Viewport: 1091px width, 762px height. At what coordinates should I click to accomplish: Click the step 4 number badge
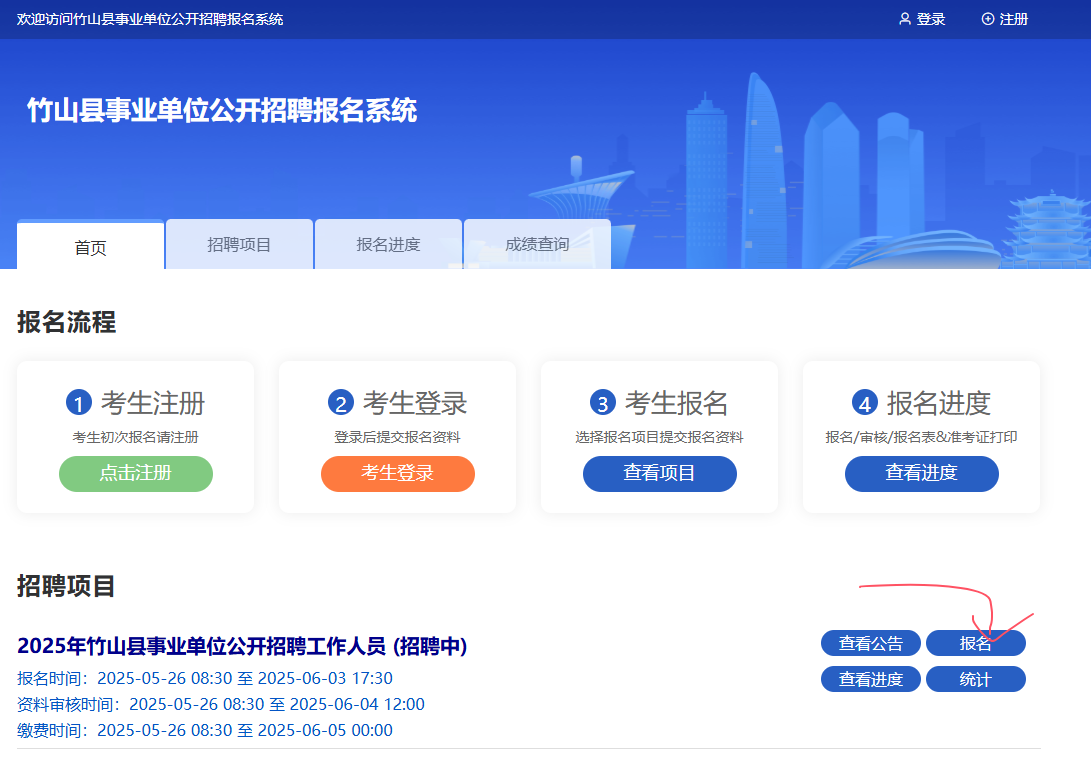click(x=865, y=402)
